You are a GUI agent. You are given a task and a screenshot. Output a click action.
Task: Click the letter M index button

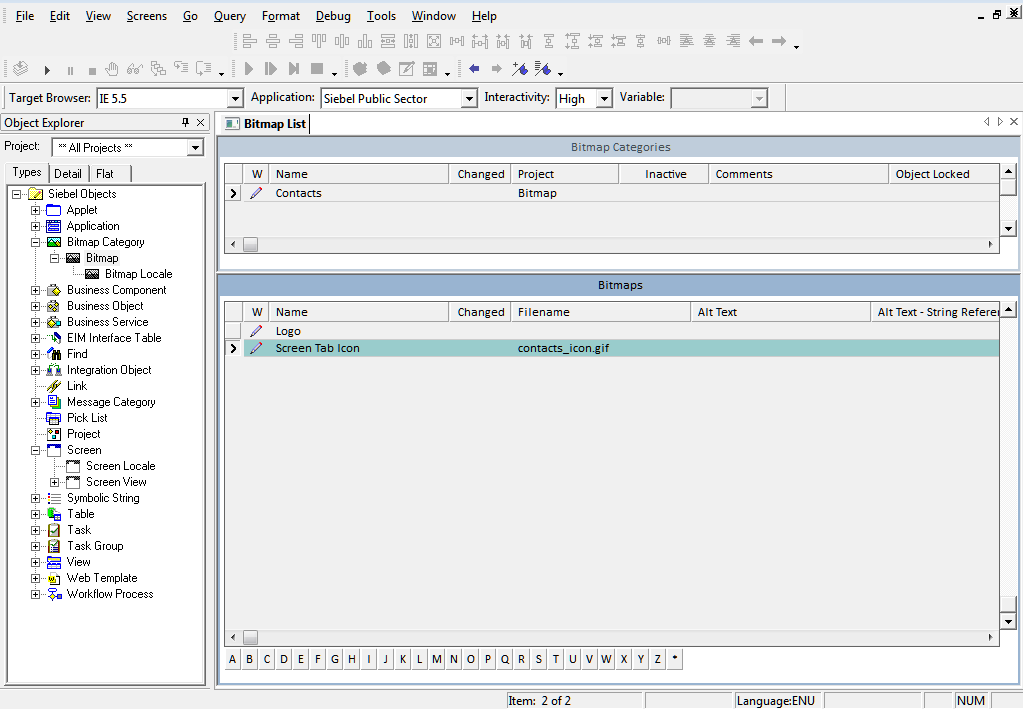[x=436, y=659]
